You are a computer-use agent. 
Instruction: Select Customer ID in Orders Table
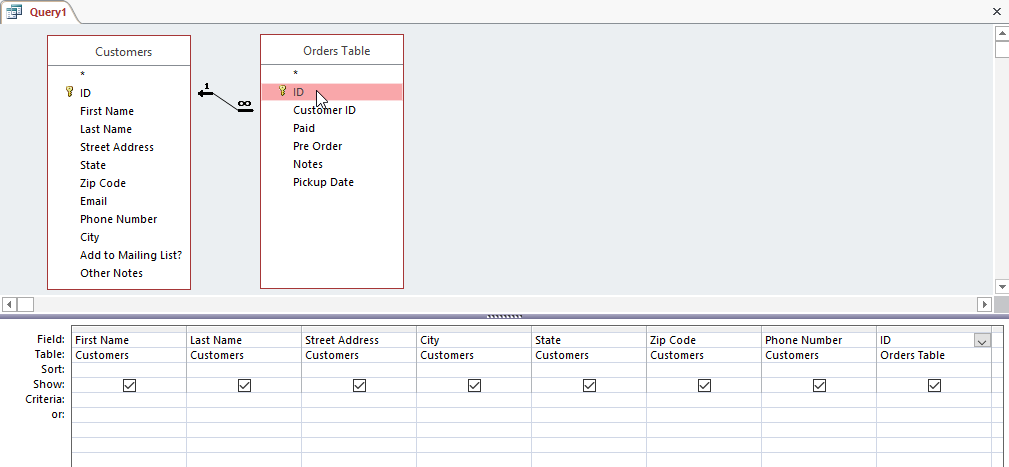tap(324, 110)
